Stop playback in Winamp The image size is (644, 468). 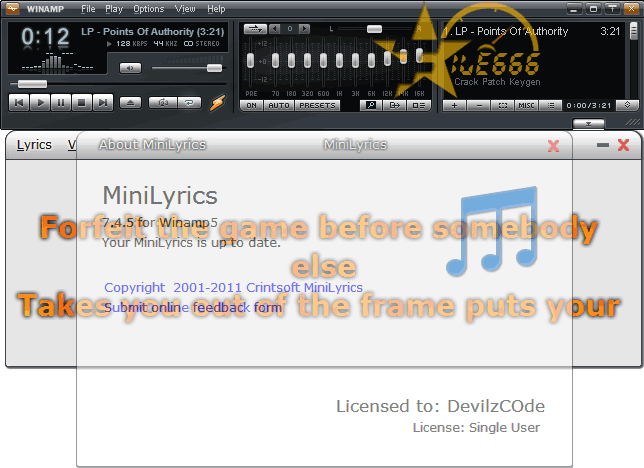(x=82, y=103)
